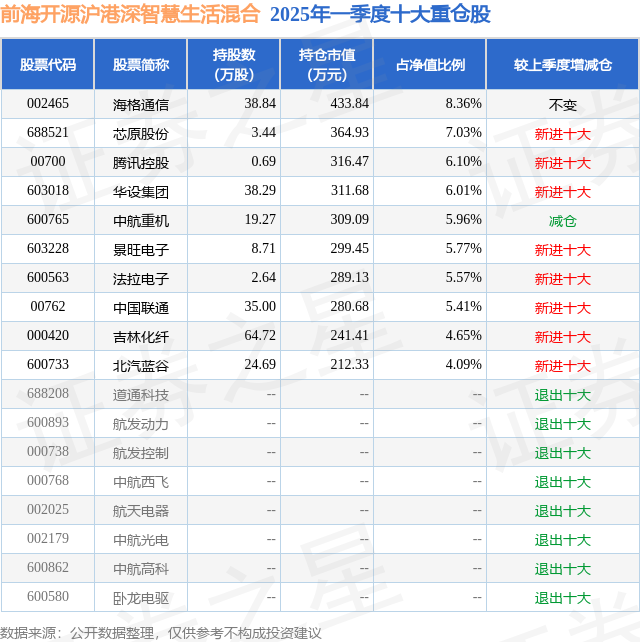The height and width of the screenshot is (642, 640).
Task: Select stock name 北汽蓝谷
Action: click(x=141, y=366)
